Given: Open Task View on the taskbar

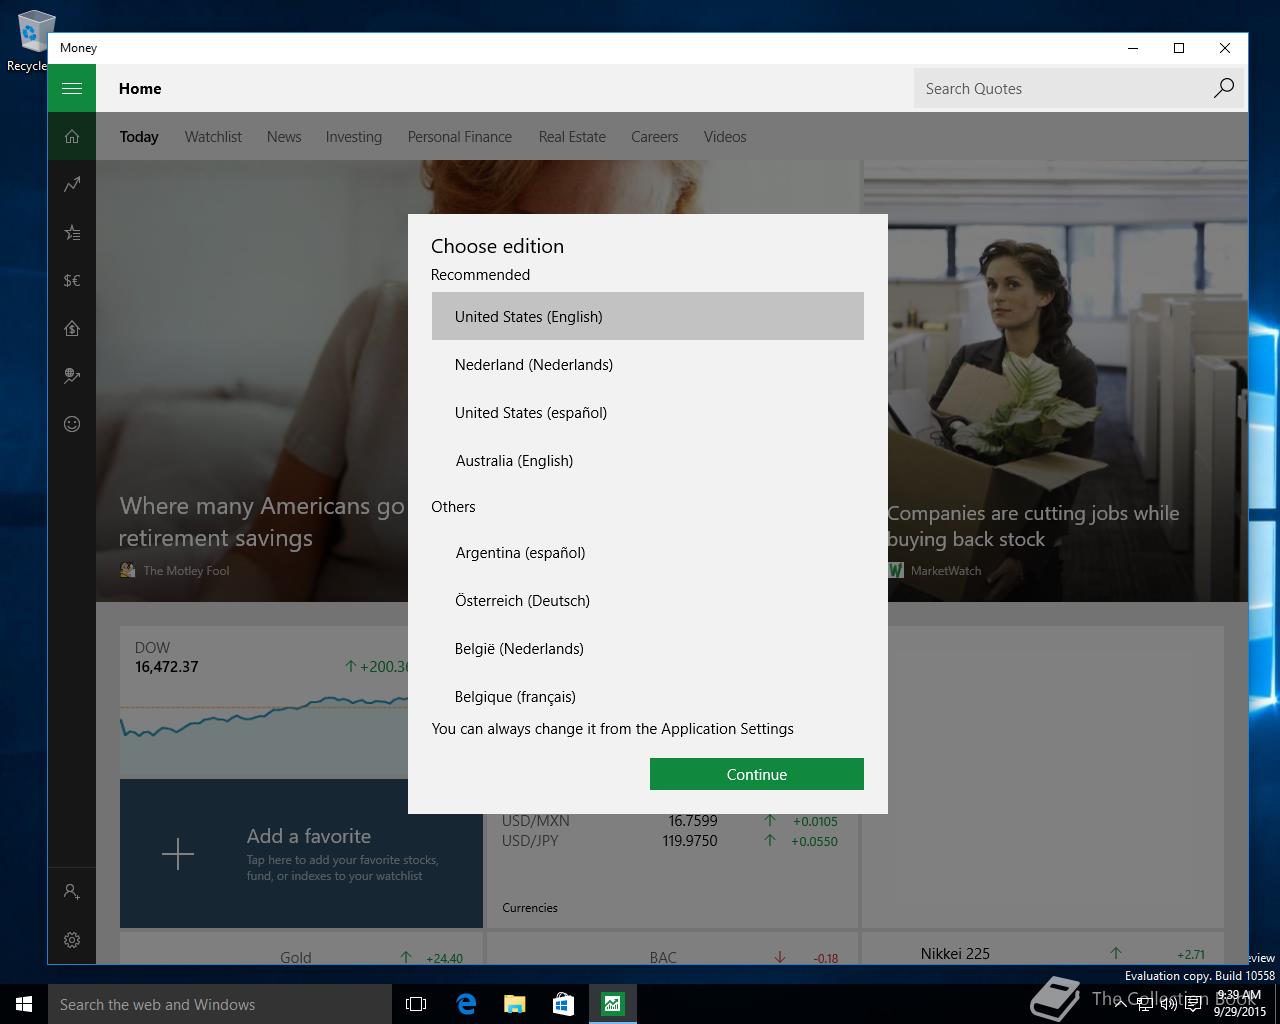Looking at the screenshot, I should (416, 1004).
